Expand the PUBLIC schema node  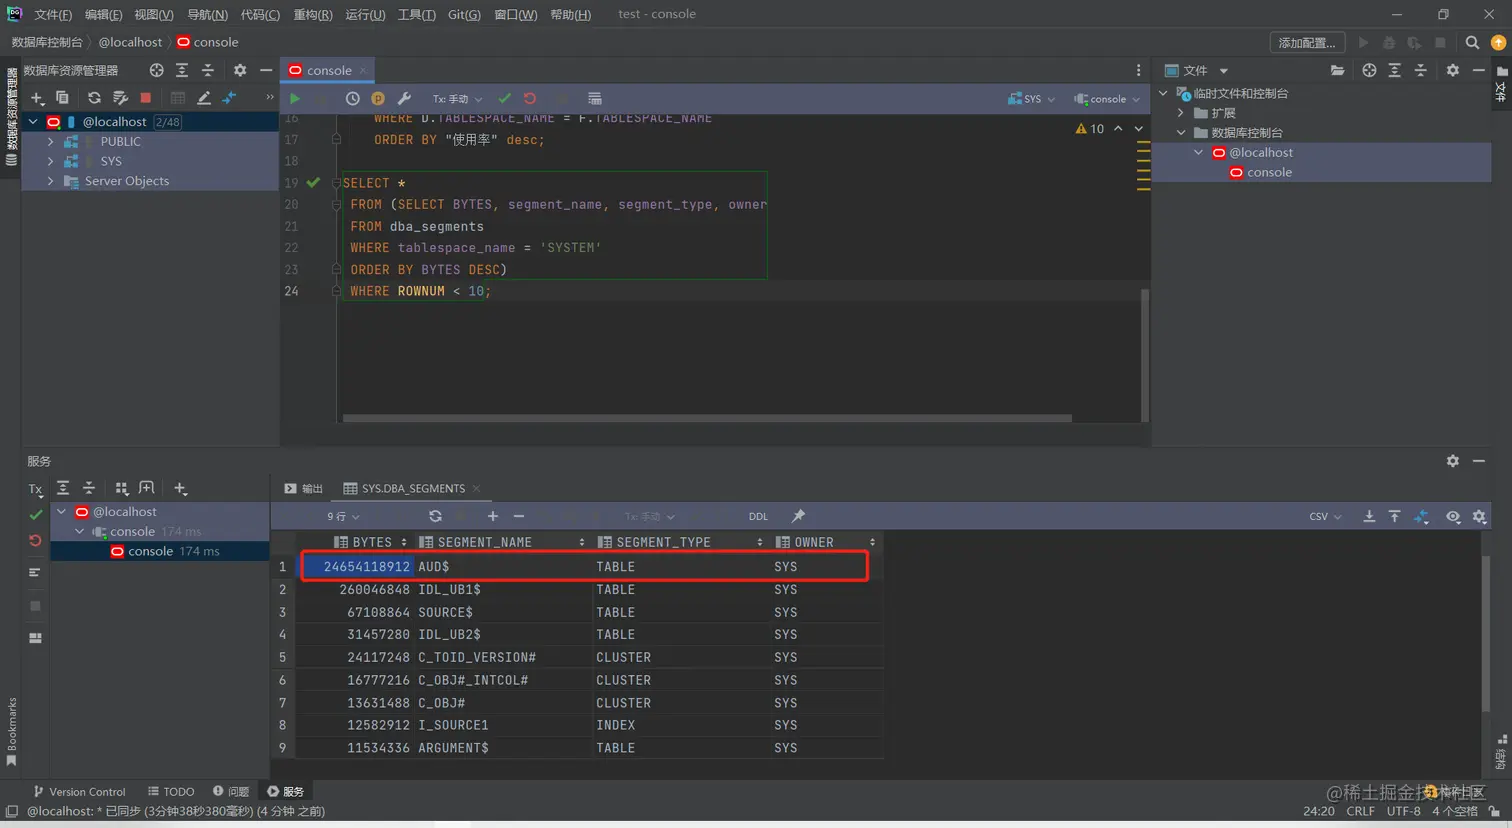[x=51, y=141]
